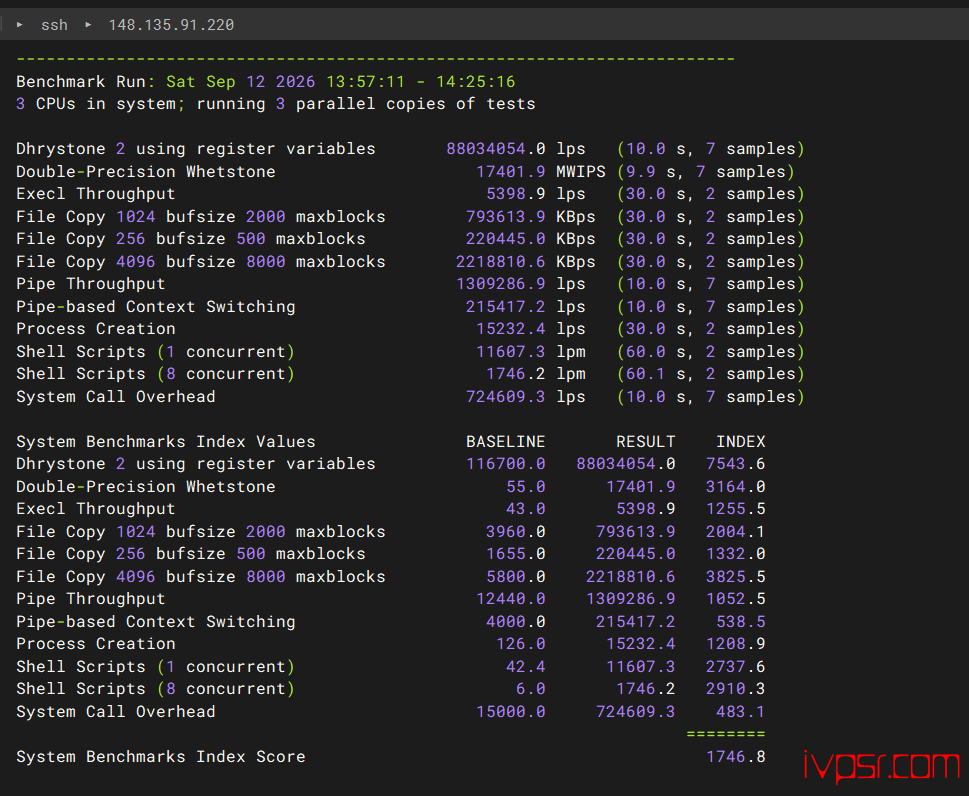Screen dimensions: 969x796
Task: Click the index value '1332.0'
Action: (735, 554)
